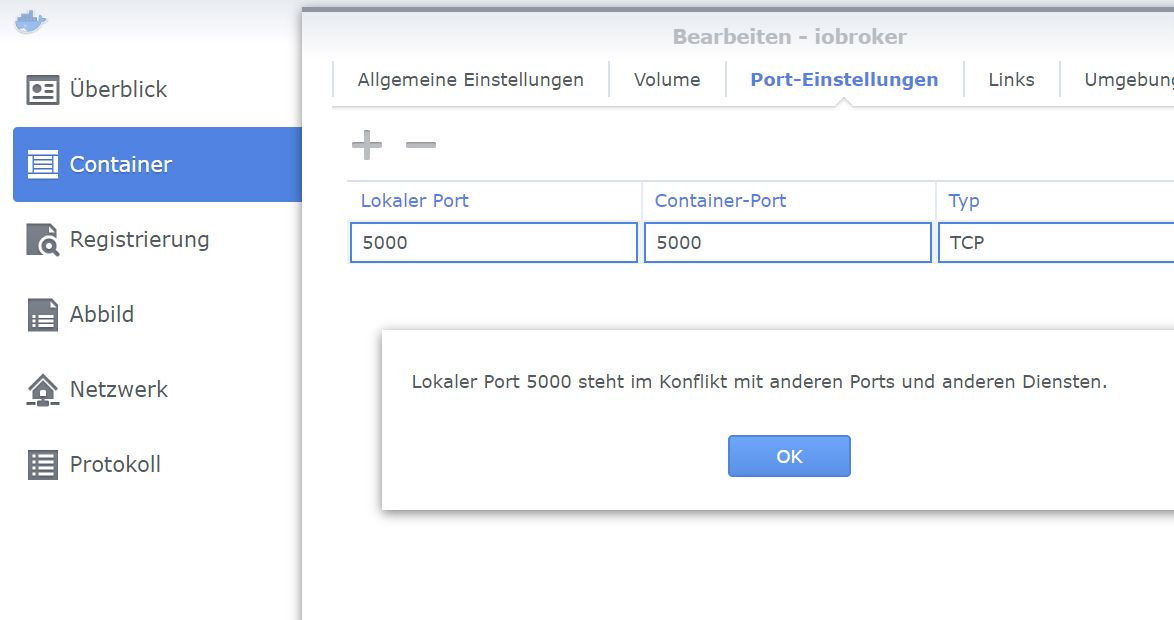The image size is (1174, 620).
Task: Open the Links tab
Action: (x=1012, y=79)
